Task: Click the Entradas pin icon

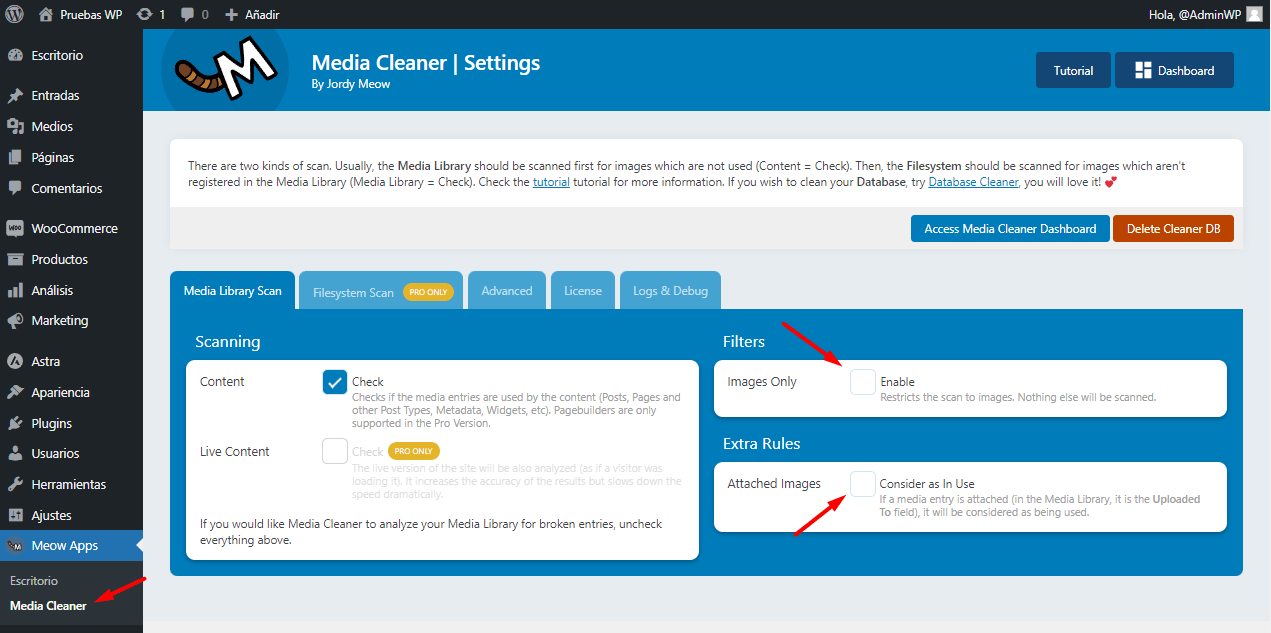Action: 15,96
